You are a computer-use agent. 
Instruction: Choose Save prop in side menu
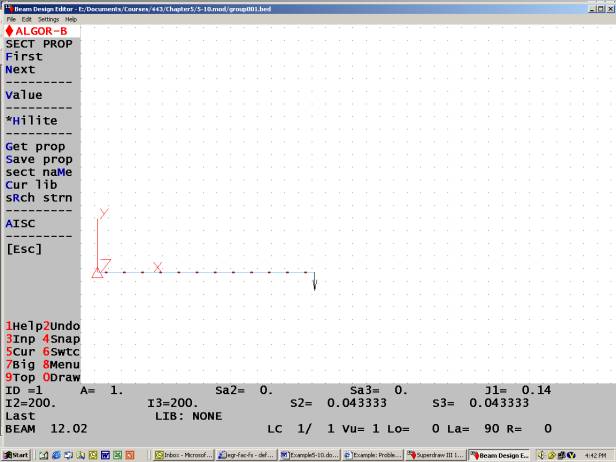[x=39, y=159]
